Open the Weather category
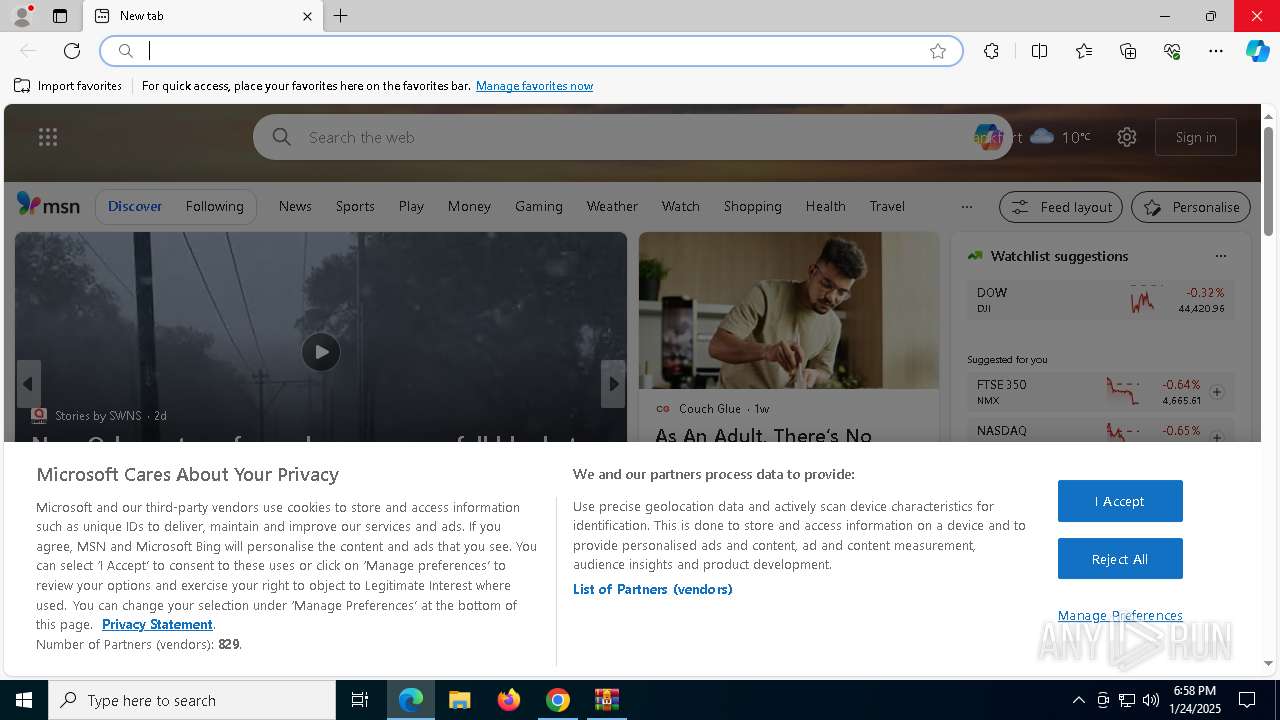 click(x=612, y=206)
